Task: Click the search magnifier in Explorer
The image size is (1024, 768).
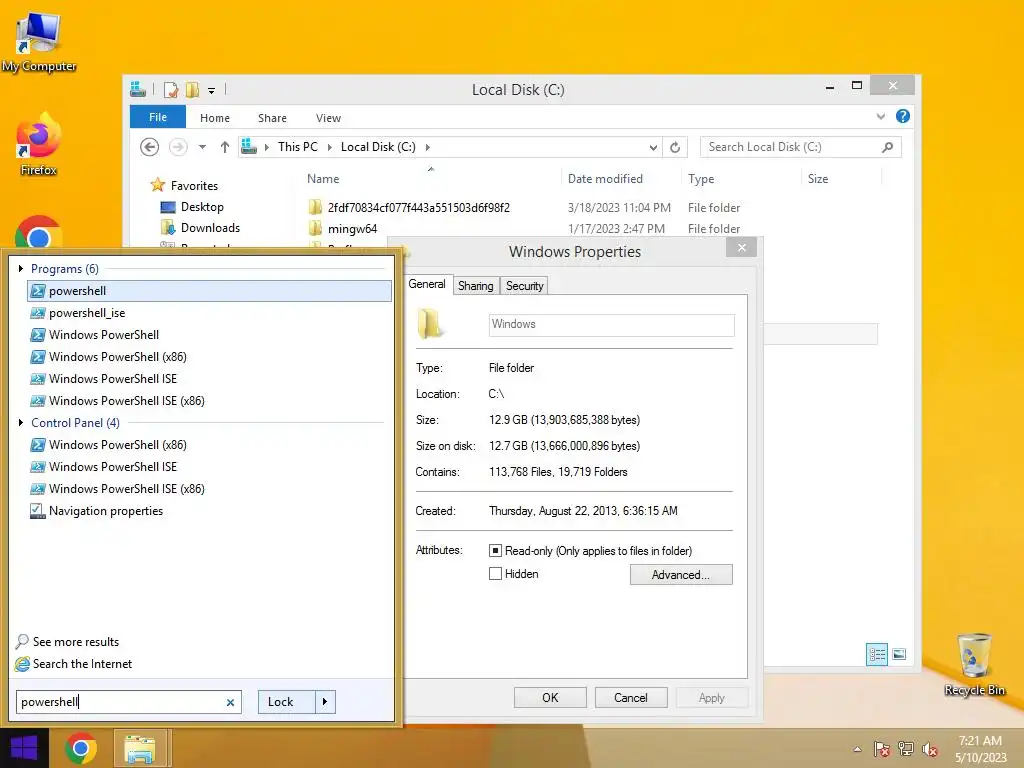Action: tap(887, 147)
